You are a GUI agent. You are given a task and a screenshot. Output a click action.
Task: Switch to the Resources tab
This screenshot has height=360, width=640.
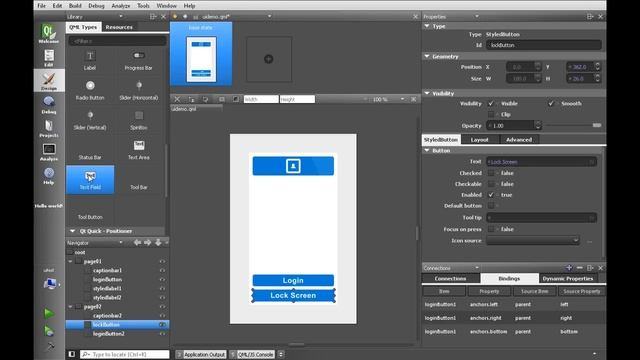pos(119,27)
